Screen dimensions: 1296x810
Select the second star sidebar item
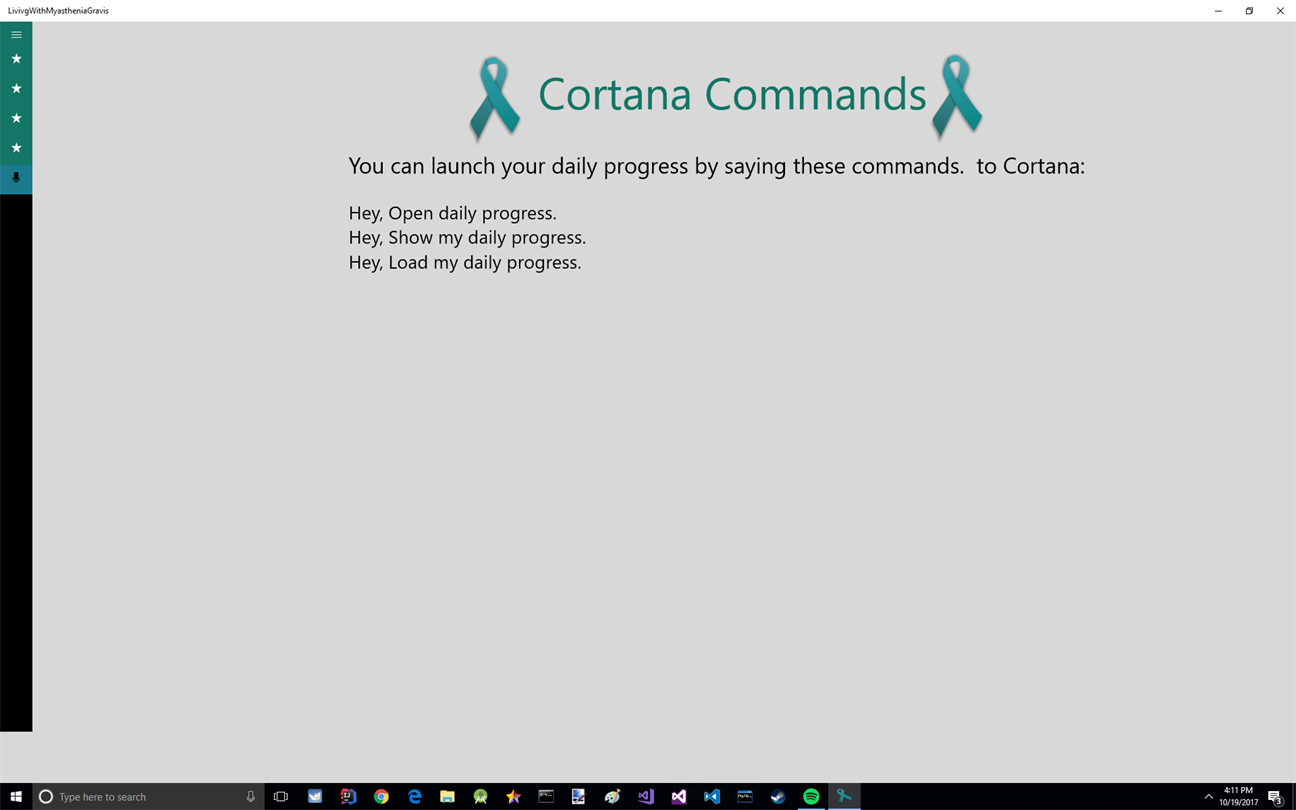point(16,89)
